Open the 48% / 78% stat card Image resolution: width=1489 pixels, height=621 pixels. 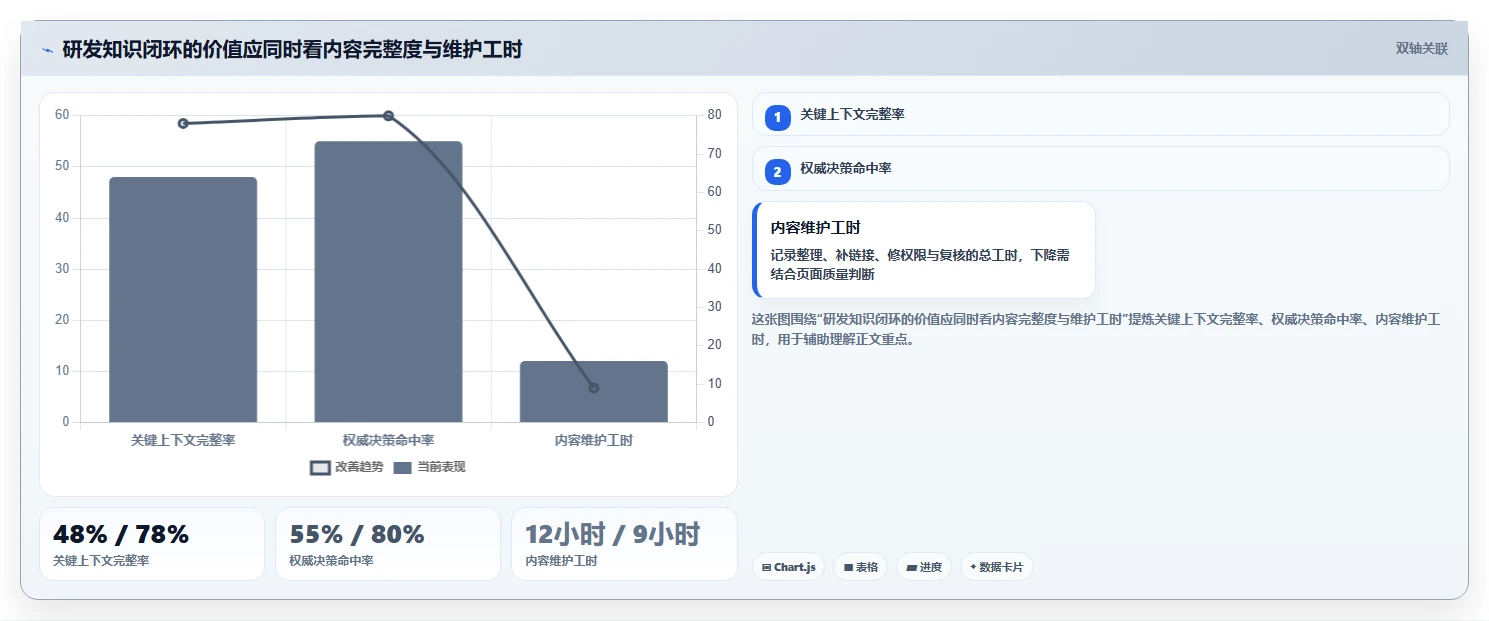(x=152, y=544)
